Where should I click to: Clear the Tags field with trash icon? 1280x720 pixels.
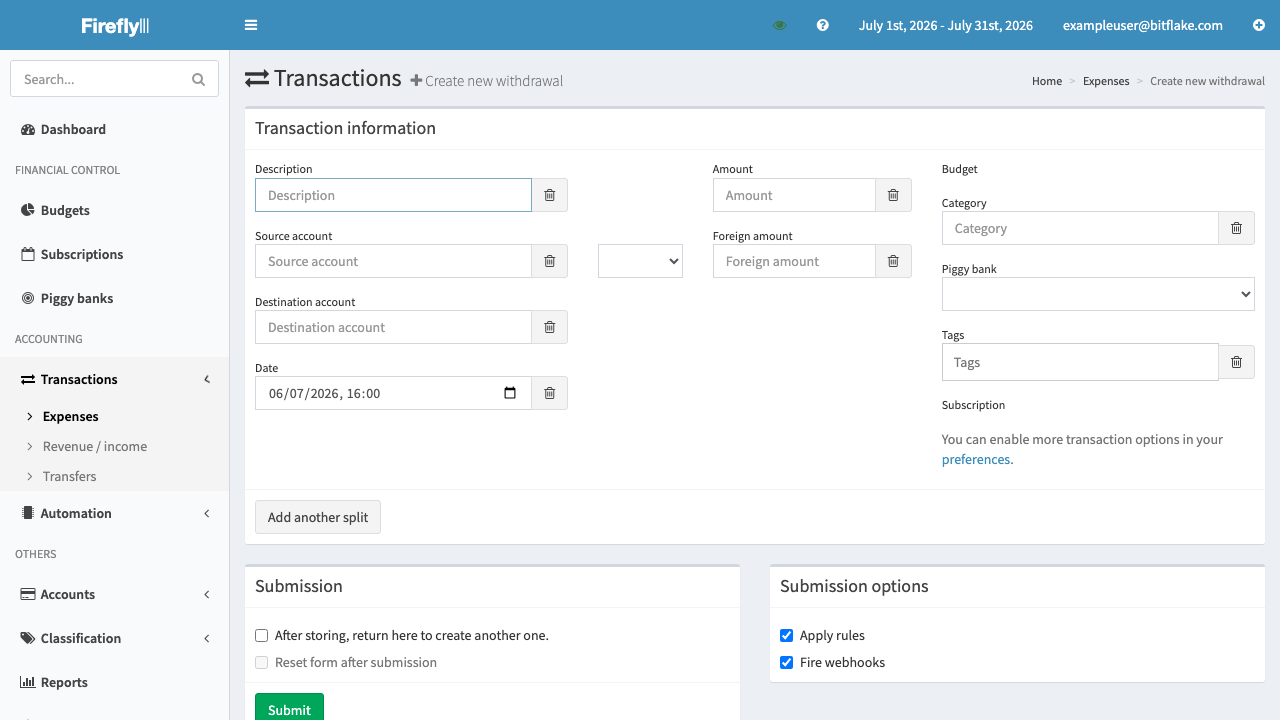pos(1236,362)
